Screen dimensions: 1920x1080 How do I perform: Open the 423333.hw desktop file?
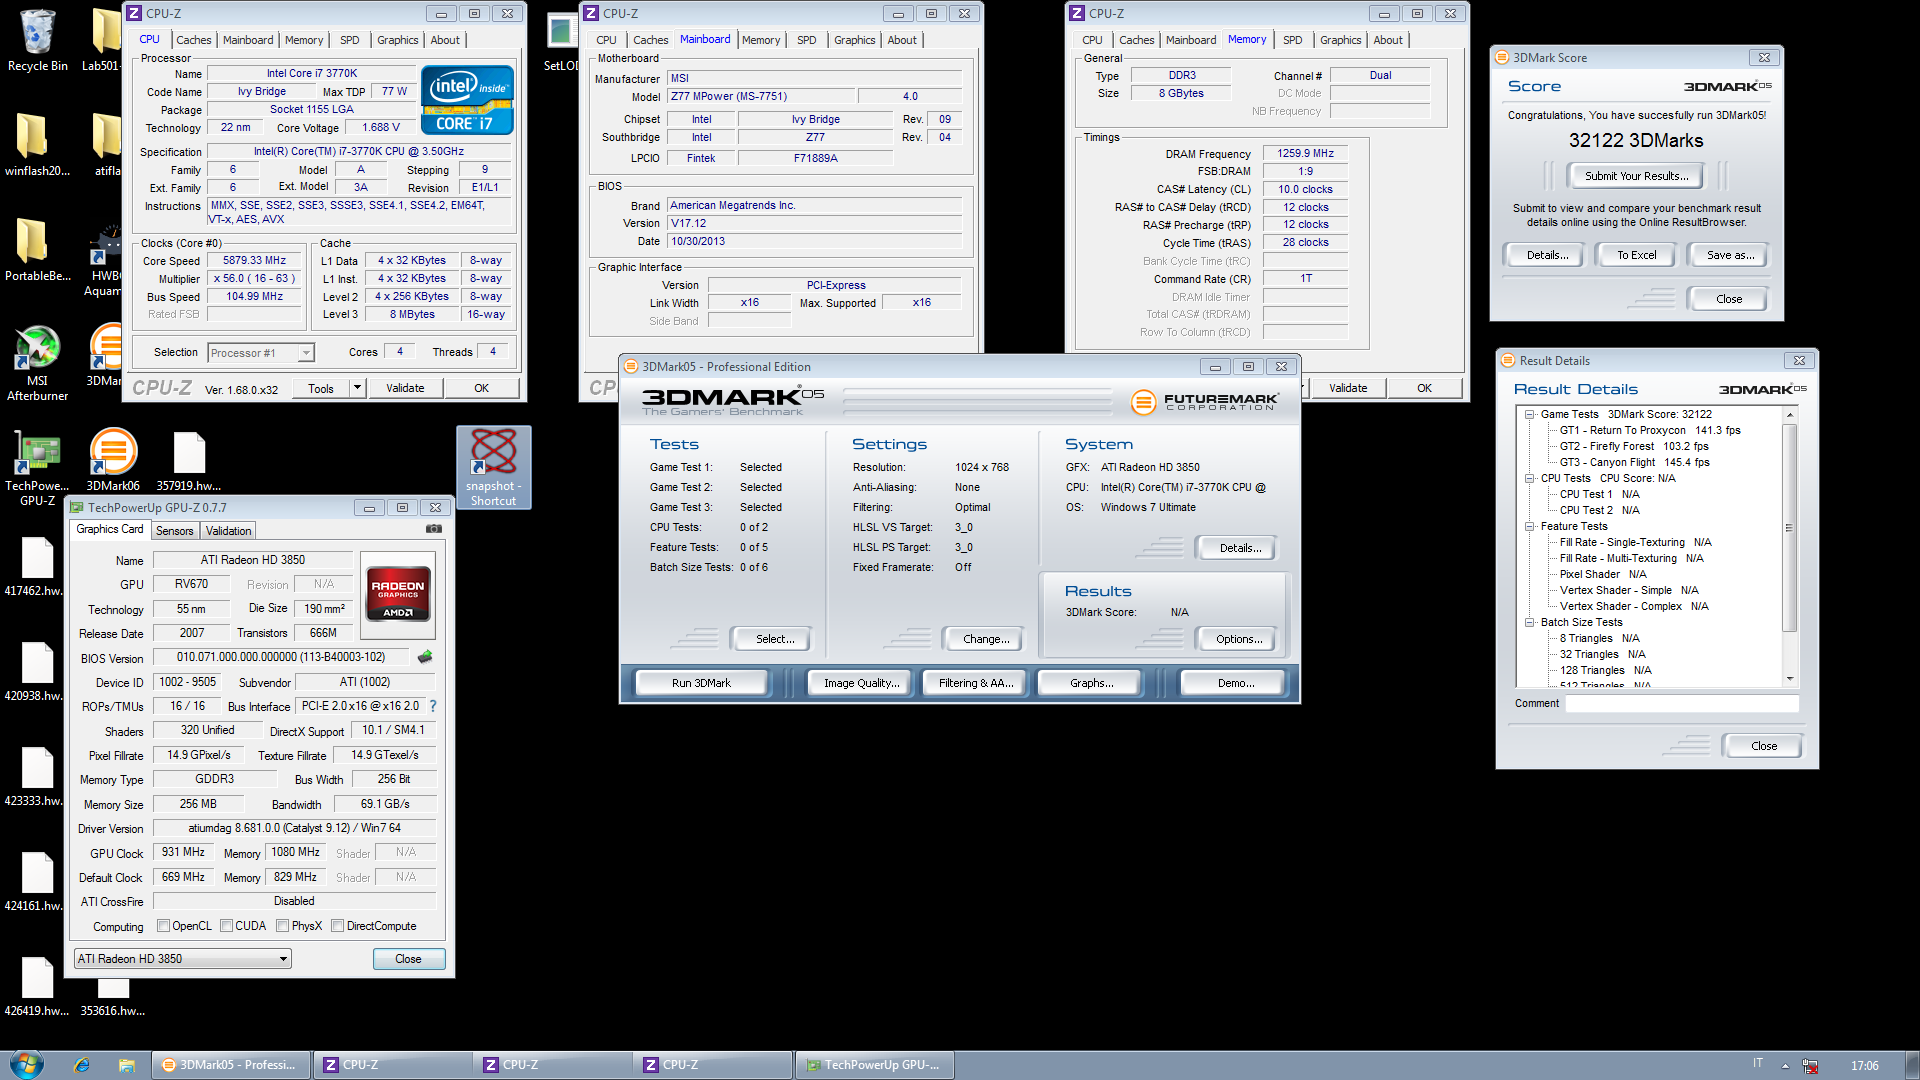tap(37, 776)
